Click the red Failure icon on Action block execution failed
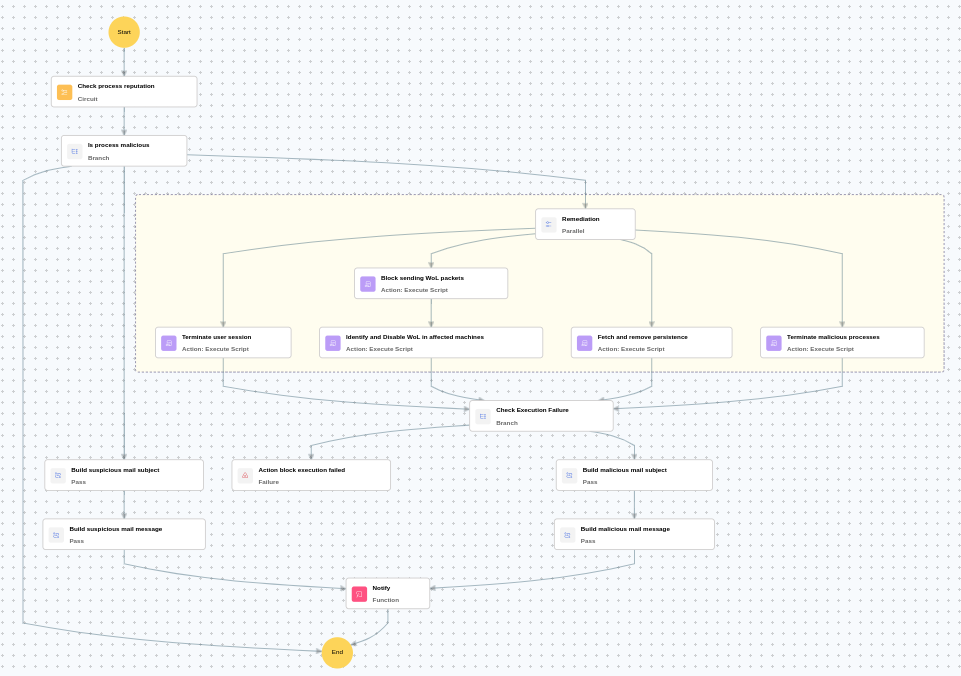Screen dimensions: 961x676 point(245,476)
